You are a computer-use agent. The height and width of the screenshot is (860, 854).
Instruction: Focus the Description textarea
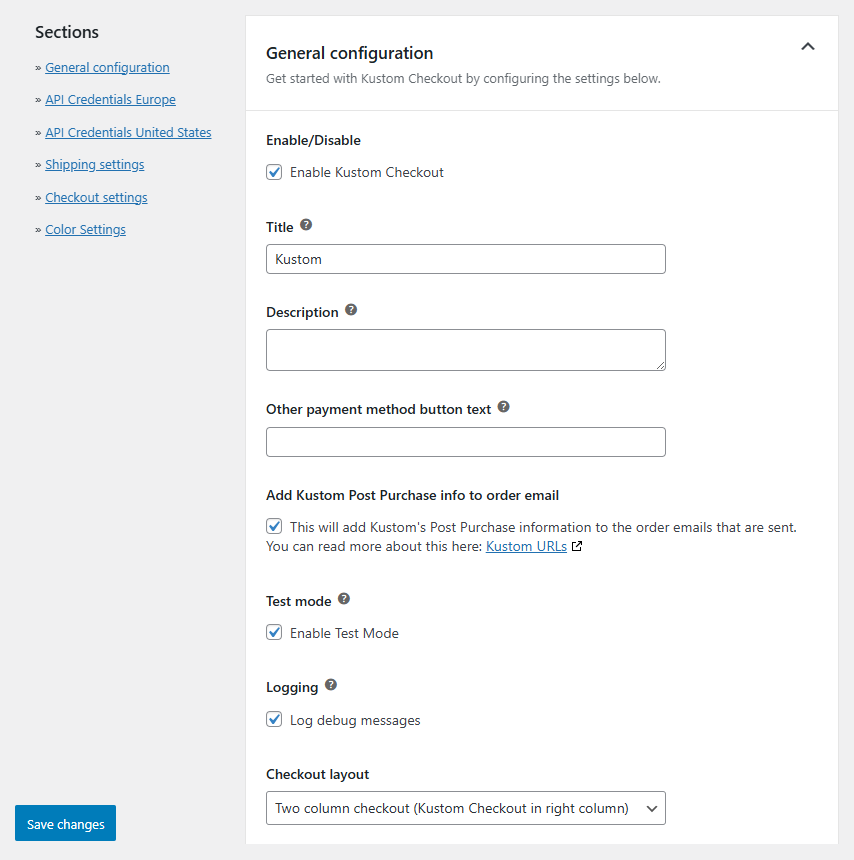point(465,350)
